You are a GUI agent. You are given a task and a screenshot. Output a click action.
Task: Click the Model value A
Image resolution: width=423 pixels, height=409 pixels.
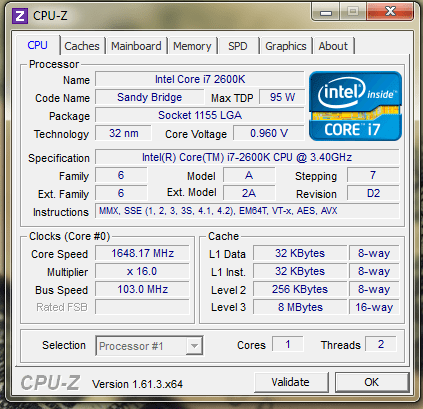pyautogui.click(x=249, y=175)
